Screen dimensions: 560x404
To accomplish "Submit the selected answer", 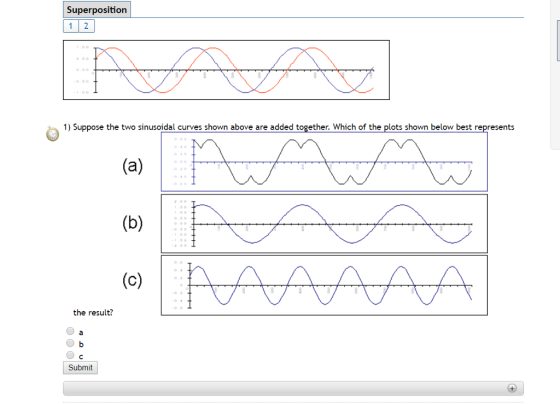I will (x=80, y=368).
